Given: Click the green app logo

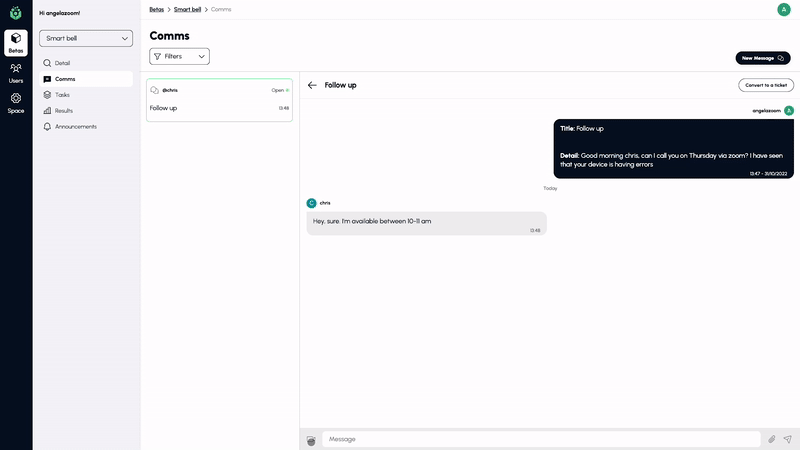Looking at the screenshot, I should (x=16, y=13).
